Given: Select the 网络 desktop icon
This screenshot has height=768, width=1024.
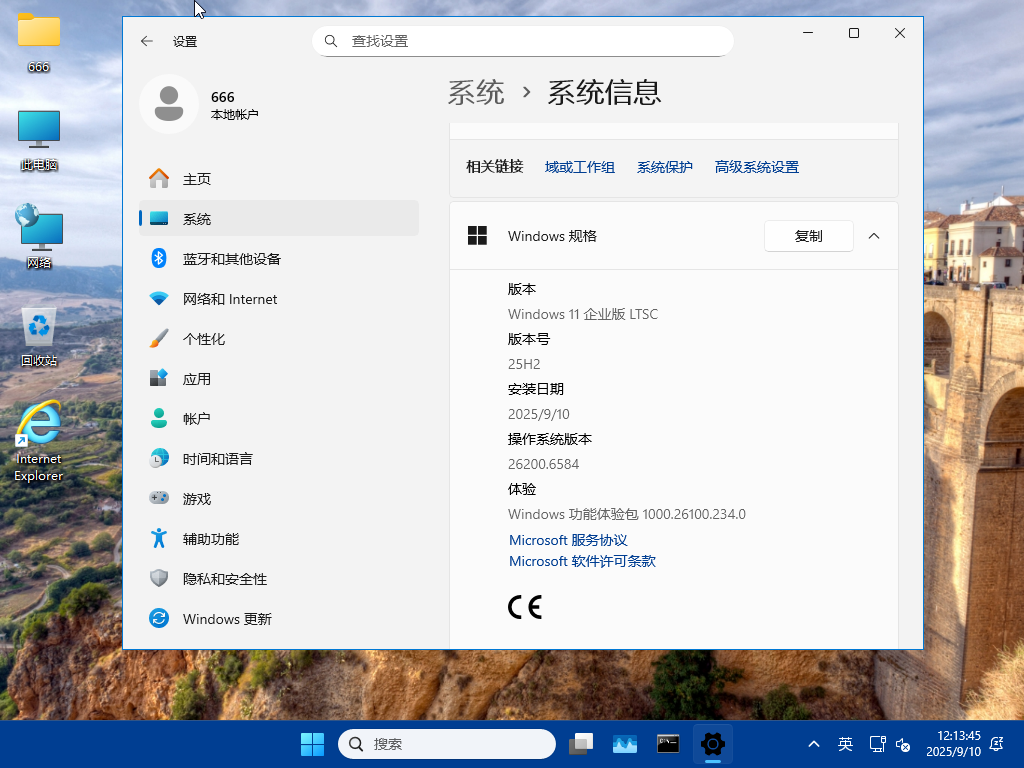Looking at the screenshot, I should (39, 236).
